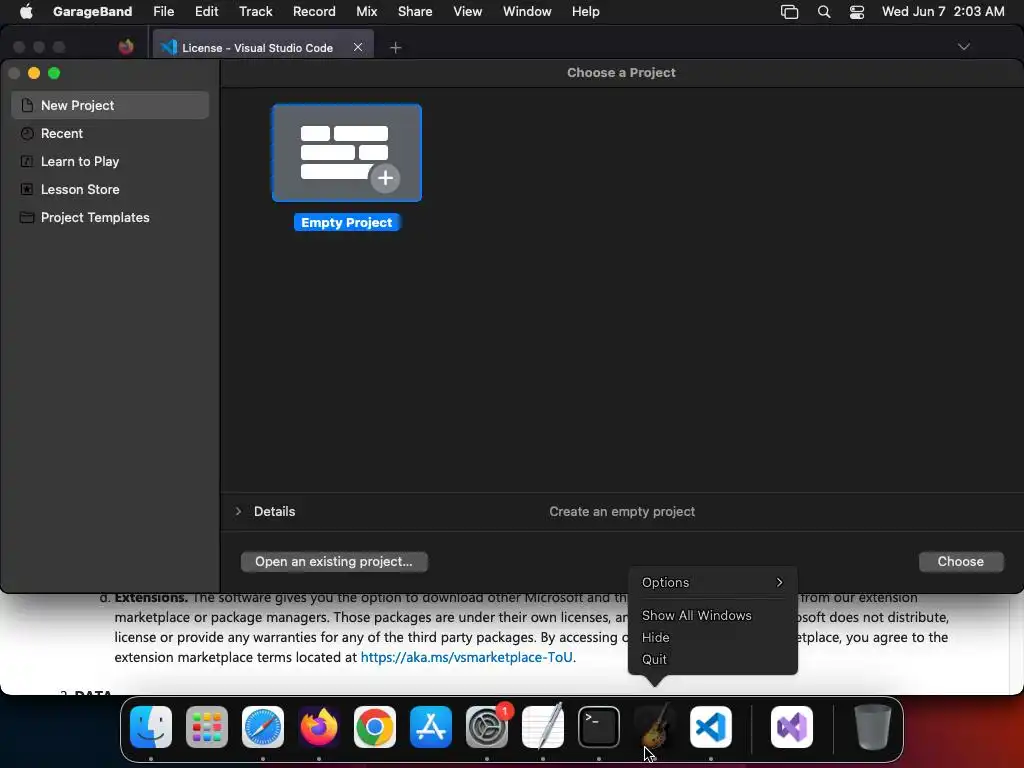This screenshot has height=768, width=1024.
Task: Open the Trash in the Dock
Action: coord(872,727)
